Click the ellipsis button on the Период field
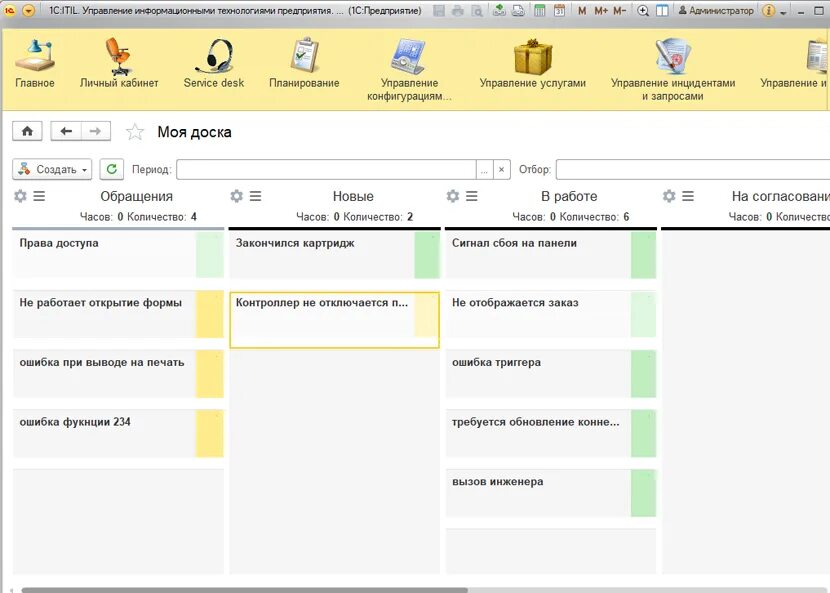Screen dimensions: 830x593 484,169
